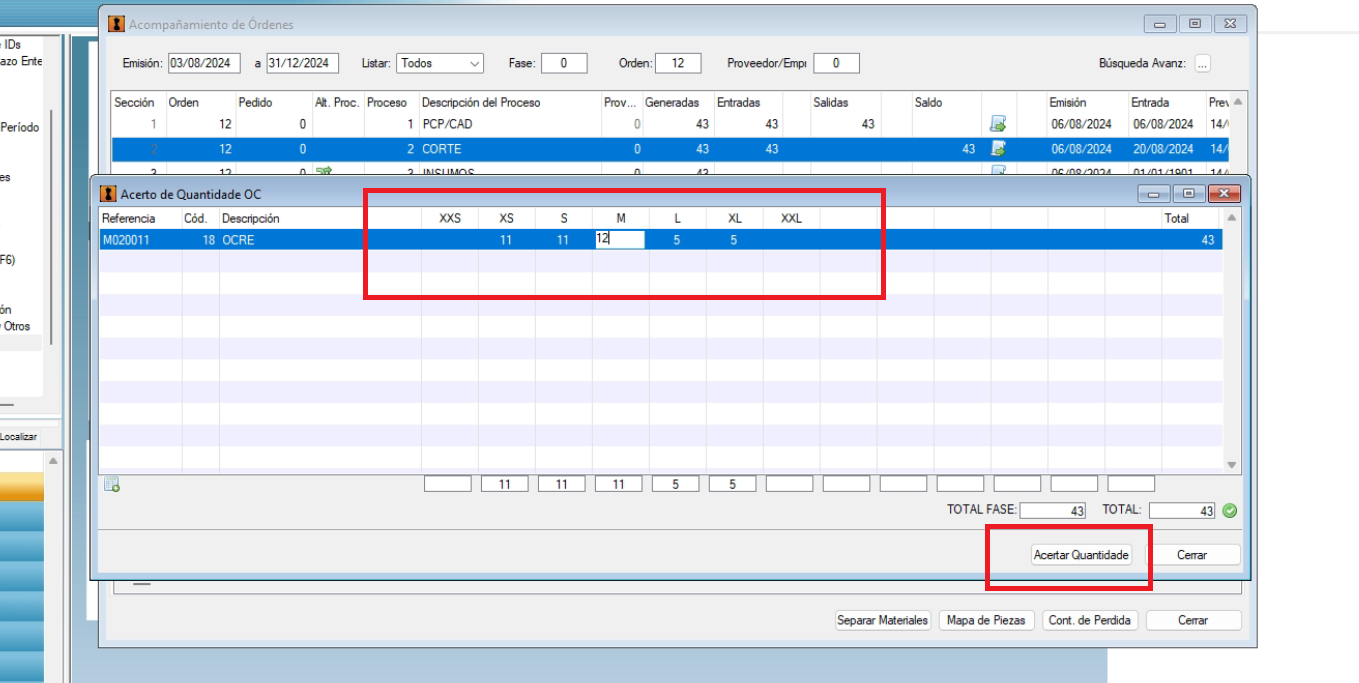Viewport: 1359px width, 683px height.
Task: Click the XXL size column header
Action: 791,218
